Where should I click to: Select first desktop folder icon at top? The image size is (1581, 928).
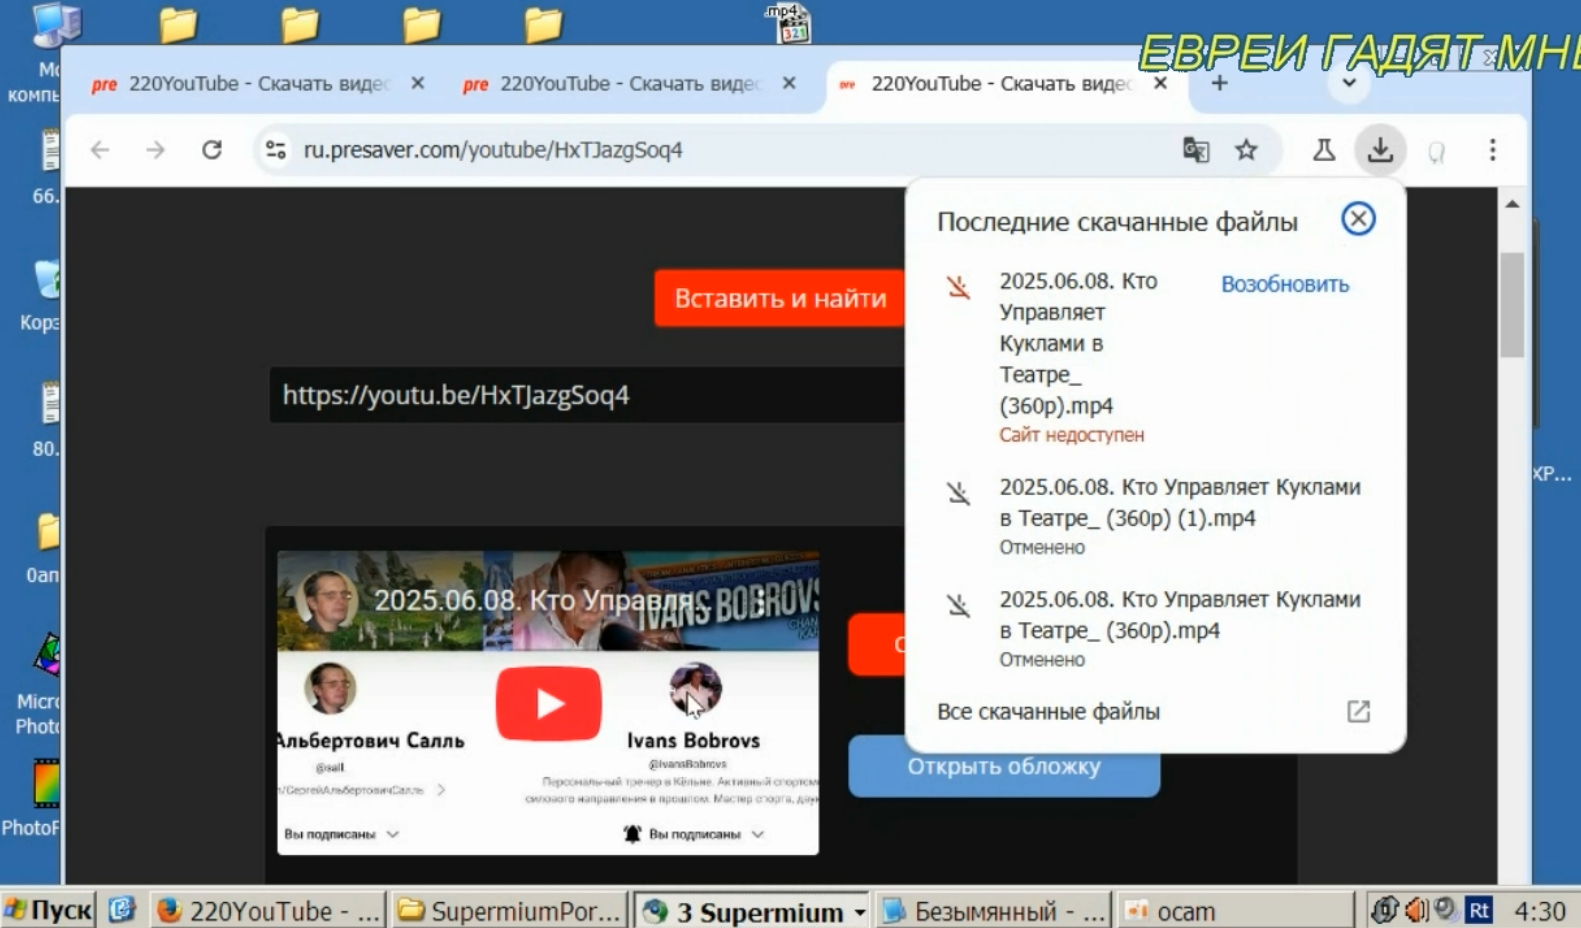pos(178,25)
